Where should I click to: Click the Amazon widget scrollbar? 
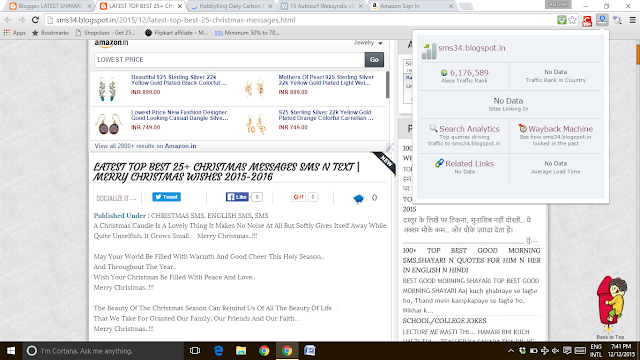pyautogui.click(x=387, y=85)
